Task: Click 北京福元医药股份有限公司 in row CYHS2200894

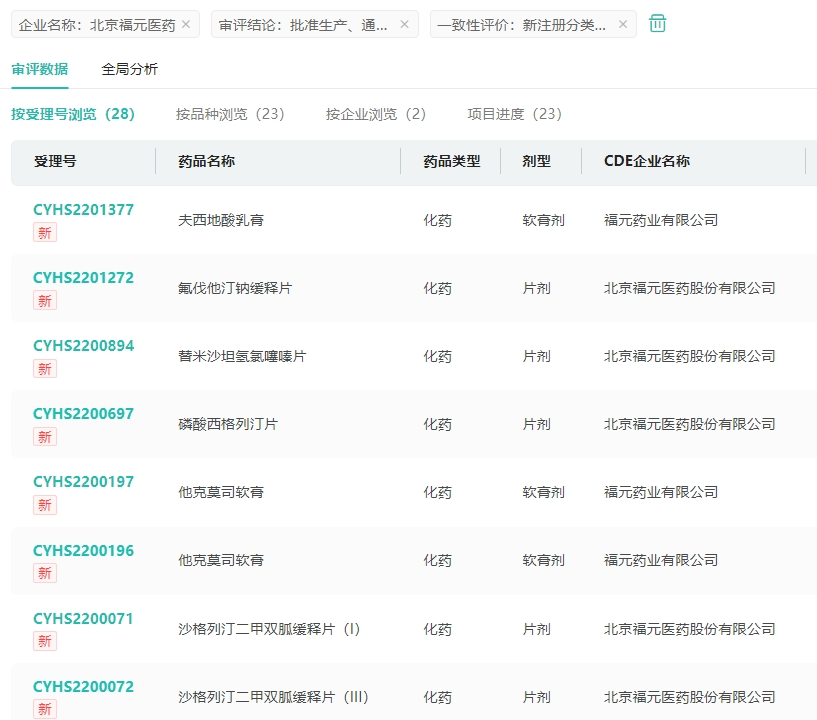Action: 690,356
